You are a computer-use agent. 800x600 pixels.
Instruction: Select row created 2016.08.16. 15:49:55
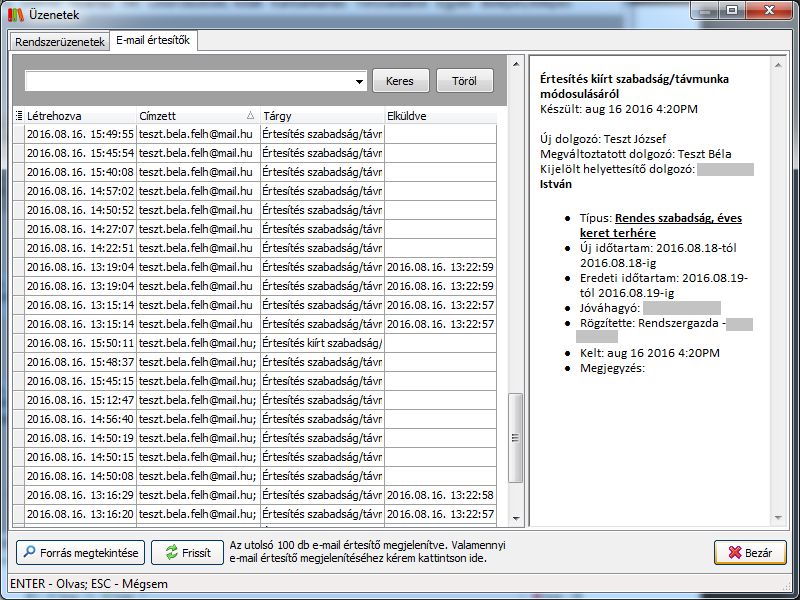[80, 134]
